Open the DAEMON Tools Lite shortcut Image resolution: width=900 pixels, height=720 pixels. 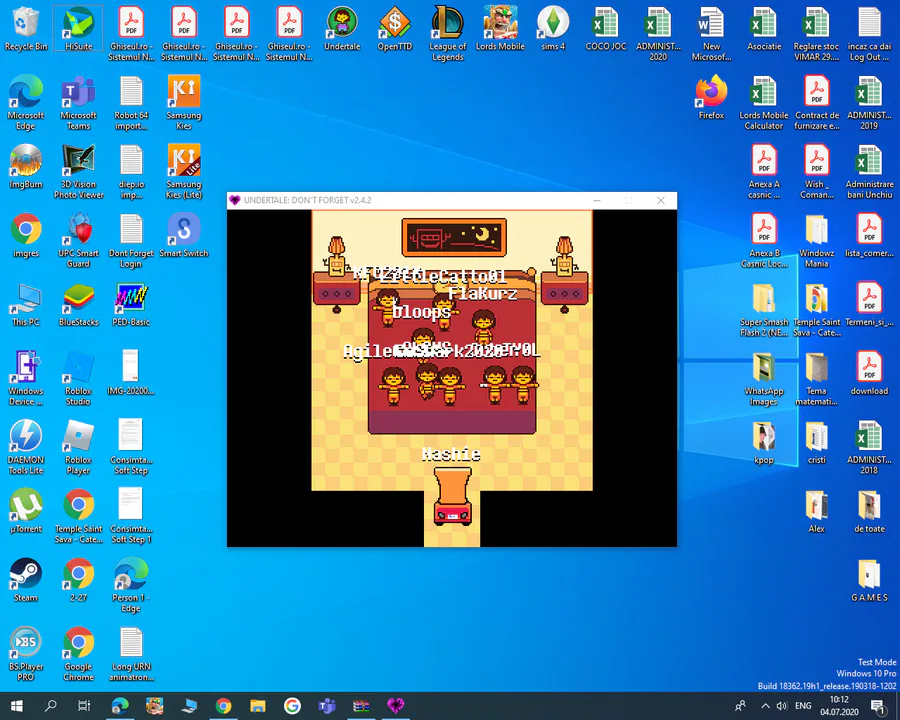click(x=25, y=447)
